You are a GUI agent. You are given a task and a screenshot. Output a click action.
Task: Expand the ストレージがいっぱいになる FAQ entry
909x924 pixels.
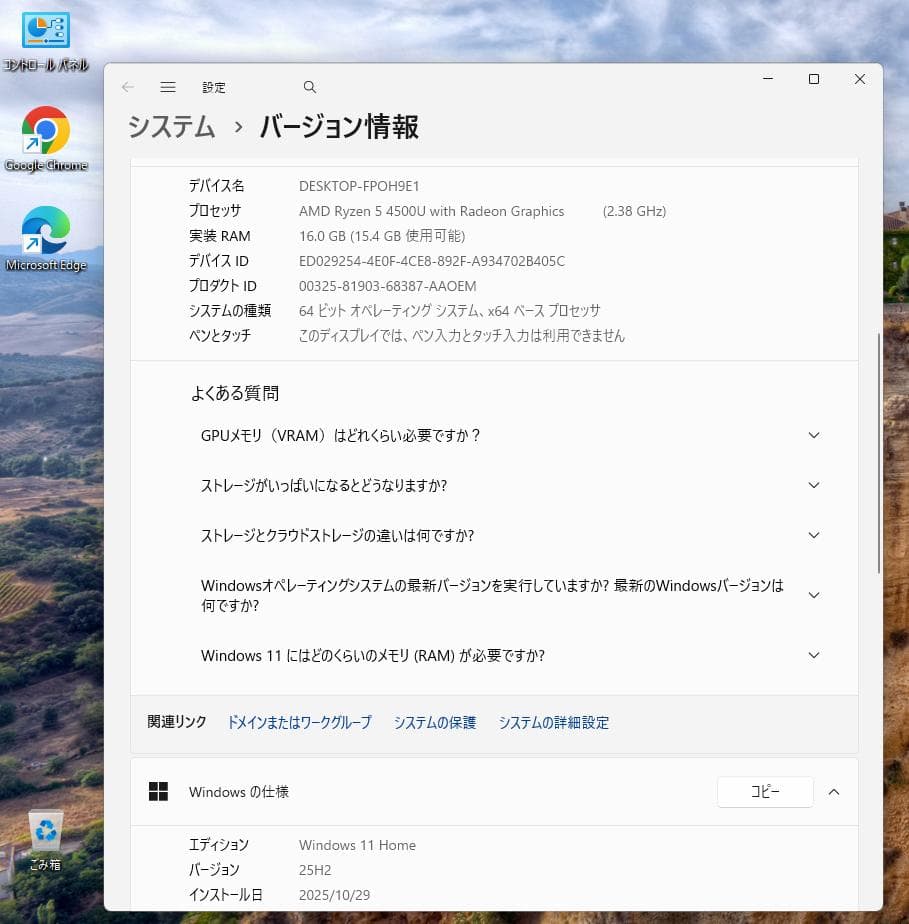pyautogui.click(x=813, y=485)
